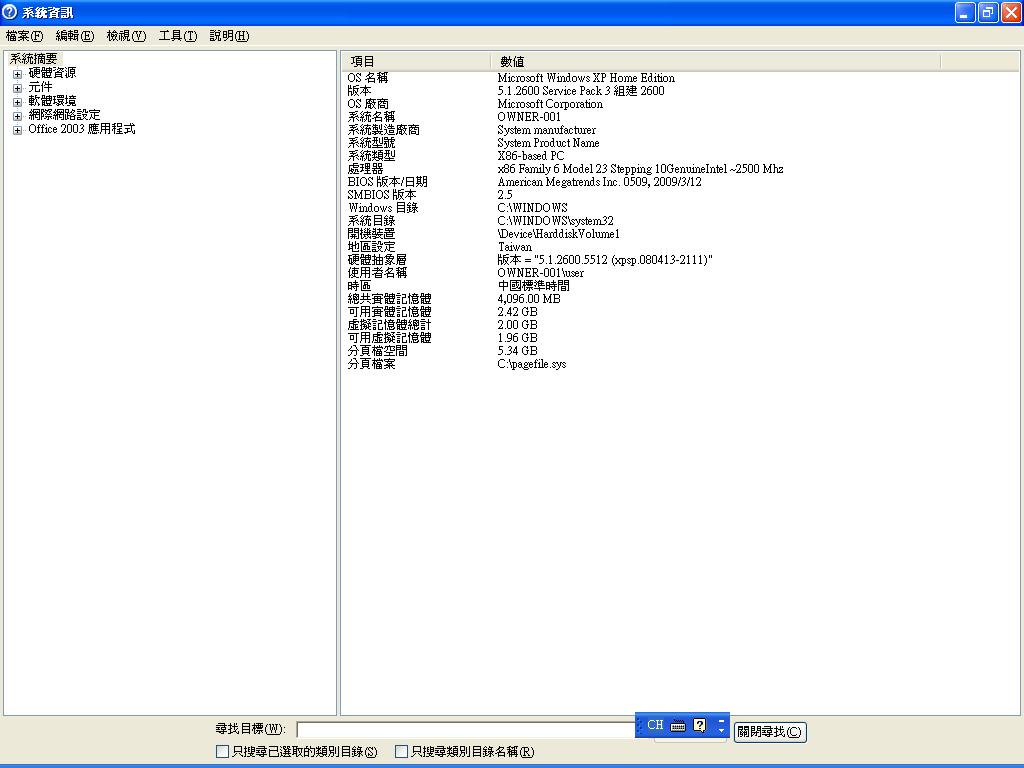Screen dimensions: 1024x768
Task: Select the 時區 row
Action: pyautogui.click(x=679, y=286)
